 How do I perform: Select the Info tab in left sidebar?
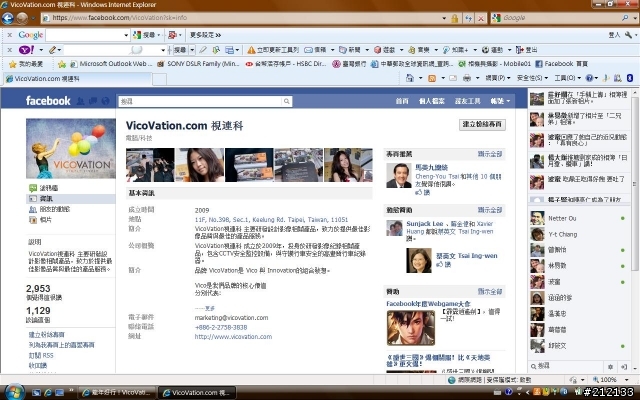70,199
